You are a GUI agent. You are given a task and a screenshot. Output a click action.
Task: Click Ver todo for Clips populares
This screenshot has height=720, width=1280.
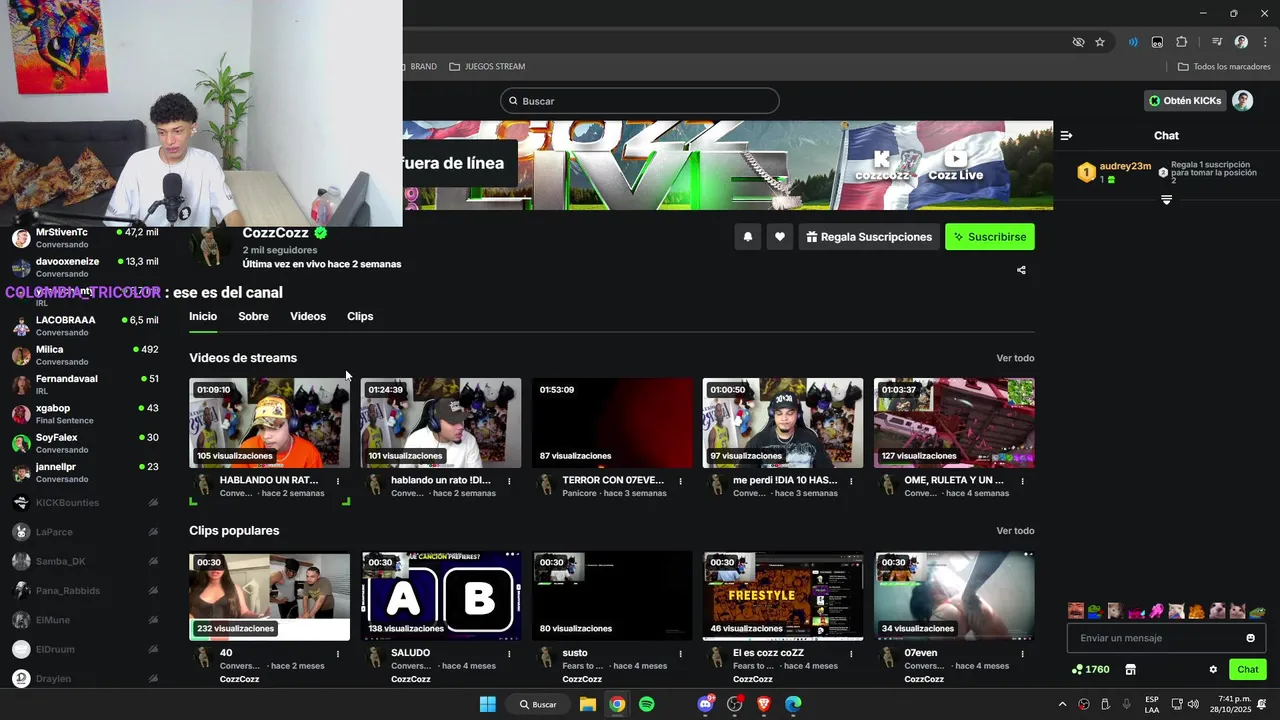[1015, 531]
